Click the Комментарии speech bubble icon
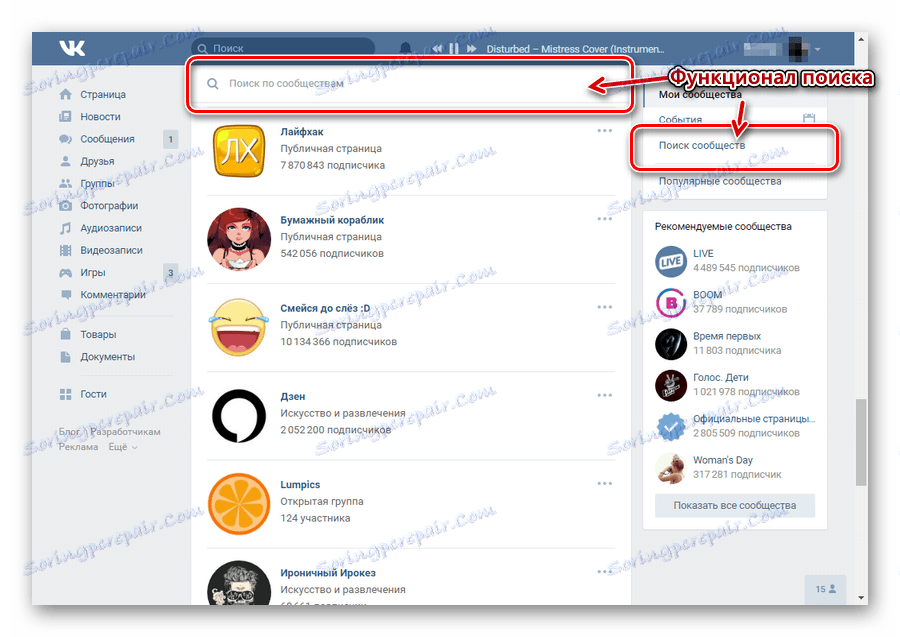 point(65,295)
